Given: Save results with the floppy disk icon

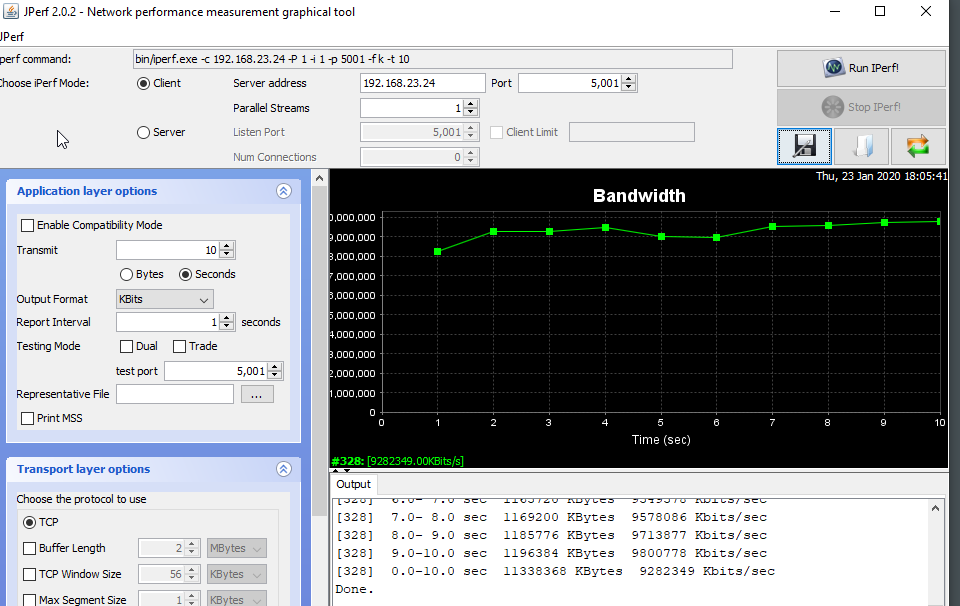Looking at the screenshot, I should coord(804,146).
